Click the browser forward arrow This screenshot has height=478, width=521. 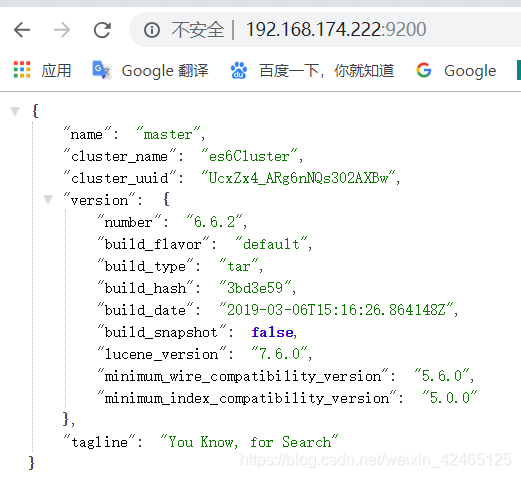[62, 30]
